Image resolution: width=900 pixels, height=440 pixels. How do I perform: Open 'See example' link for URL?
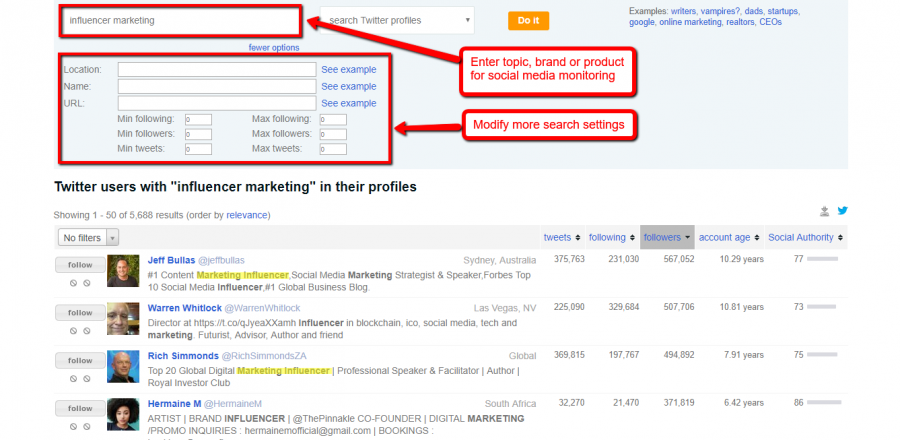tap(349, 103)
